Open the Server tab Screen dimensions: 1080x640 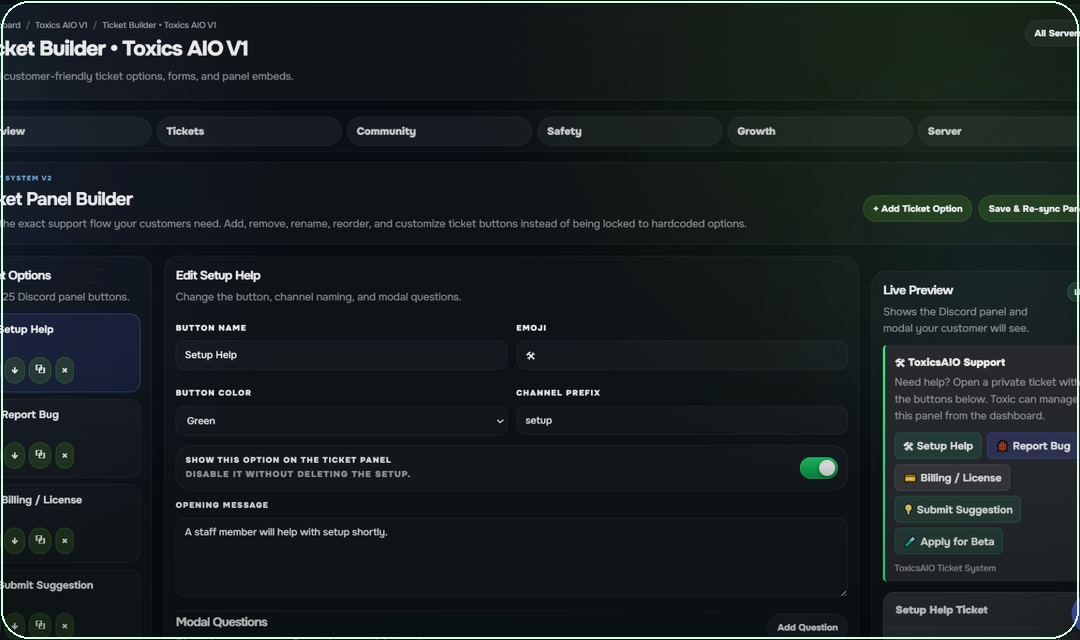pos(999,131)
